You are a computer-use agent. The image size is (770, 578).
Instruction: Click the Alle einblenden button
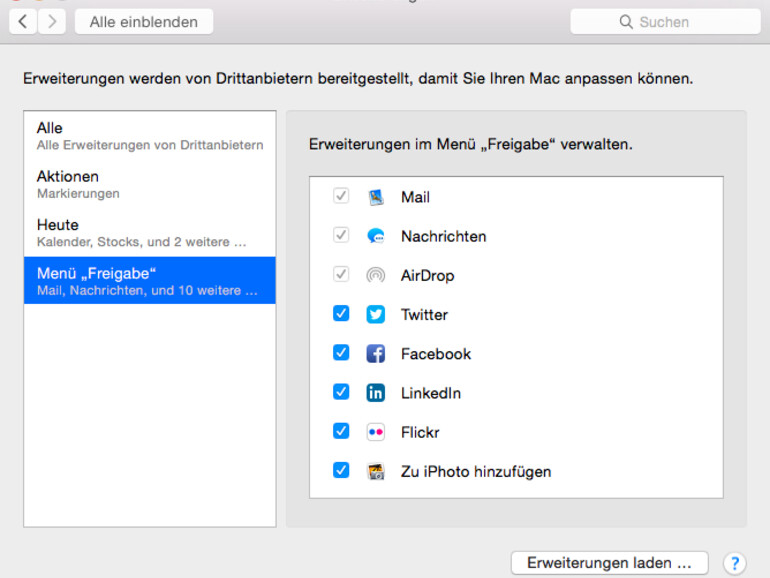point(144,22)
